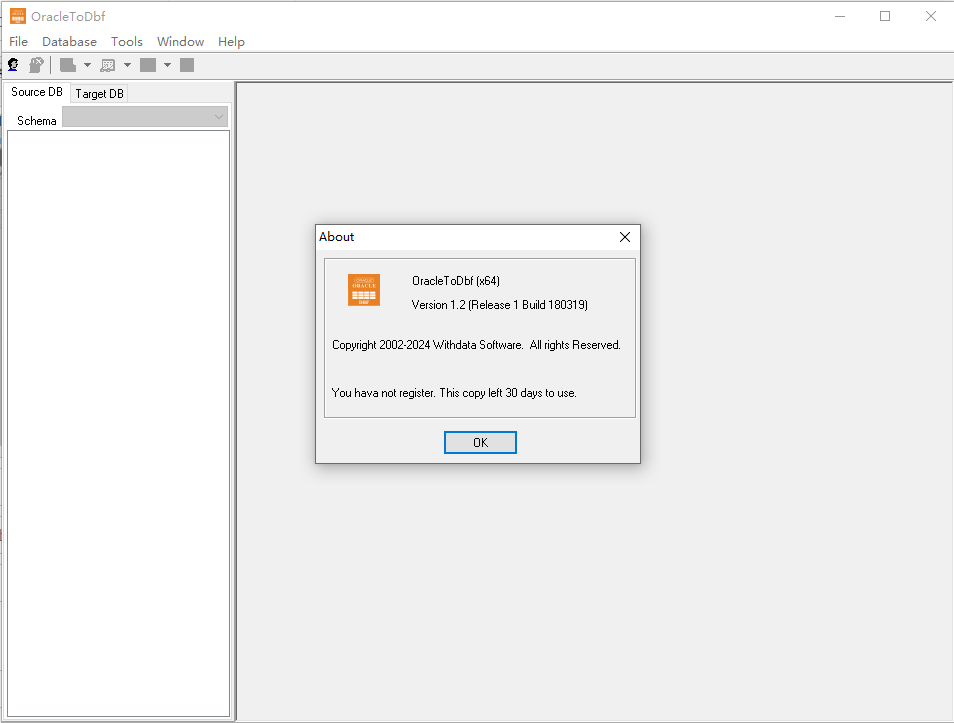
Task: Switch to the Target DB tab
Action: click(99, 94)
